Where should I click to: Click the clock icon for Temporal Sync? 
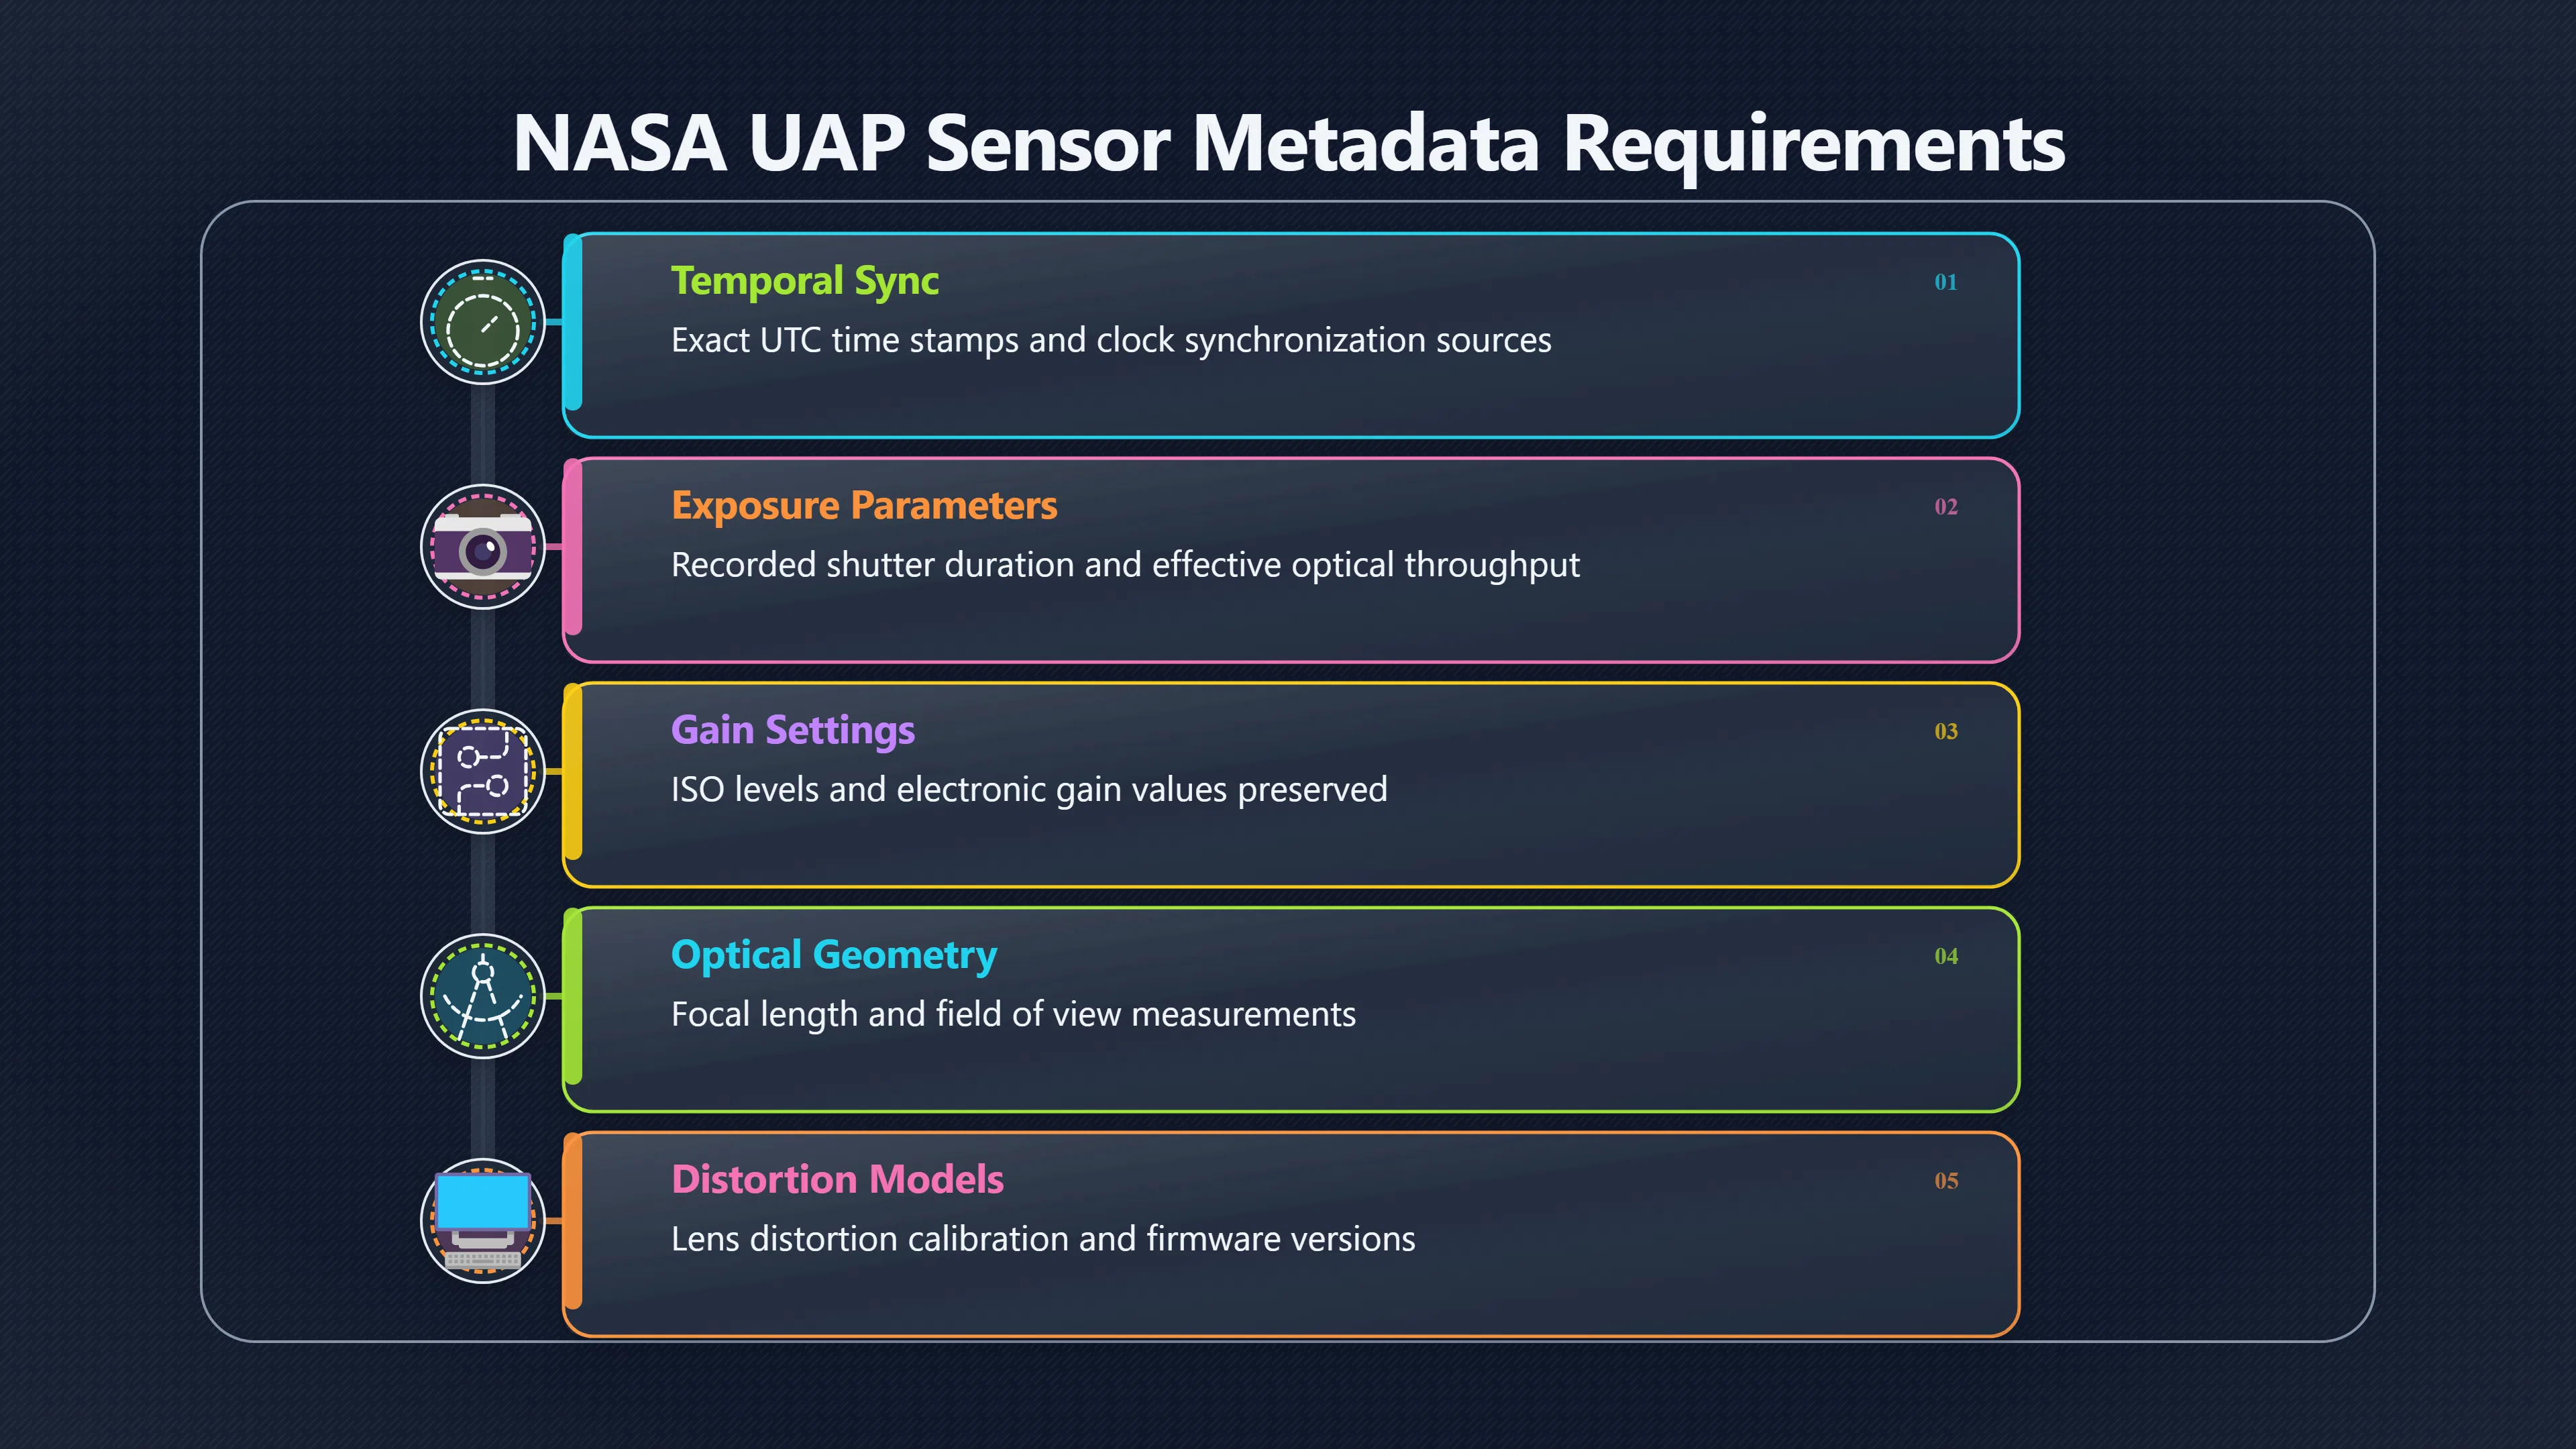pyautogui.click(x=483, y=322)
